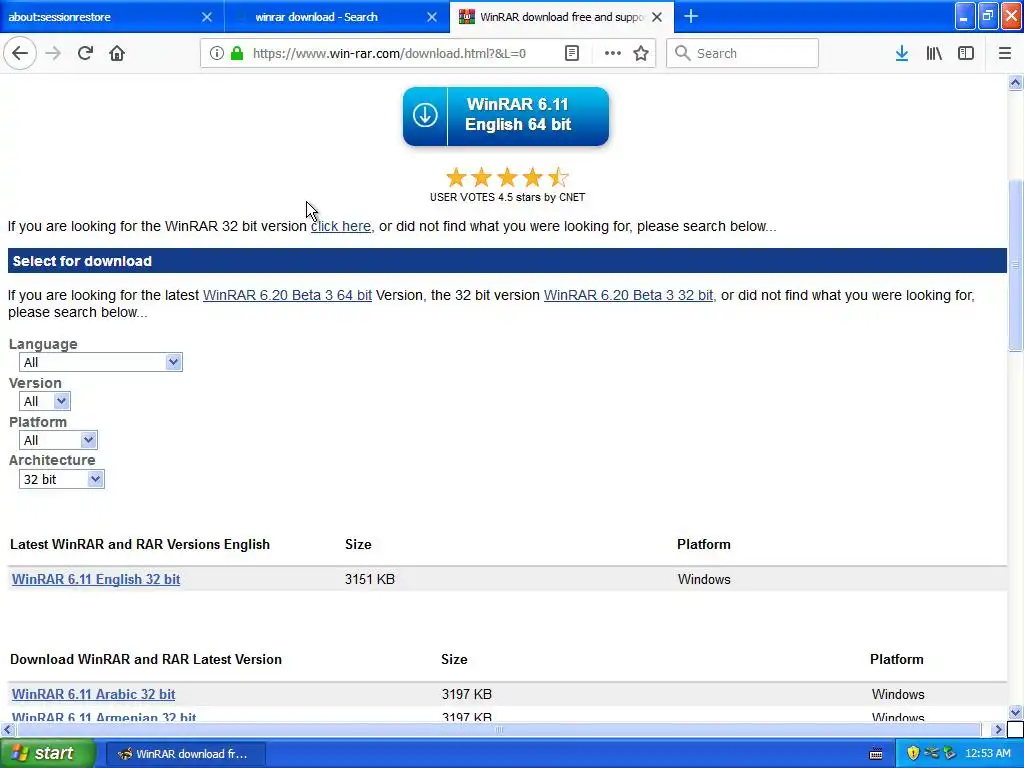The height and width of the screenshot is (768, 1024).
Task: Close the about:sessionrestore tab
Action: pos(206,17)
